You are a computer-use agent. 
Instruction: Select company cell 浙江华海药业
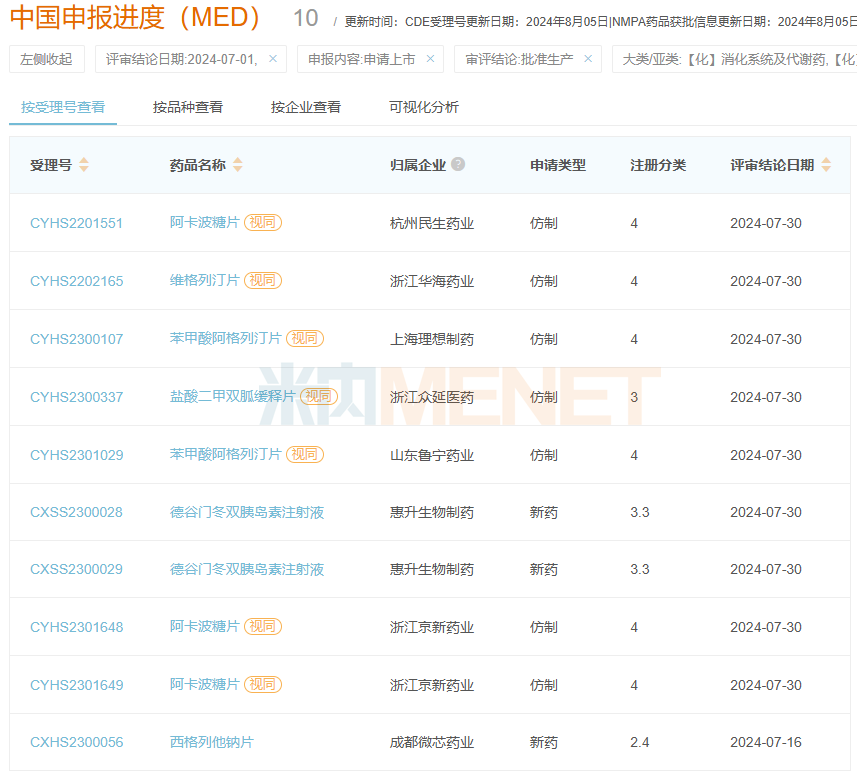[432, 281]
